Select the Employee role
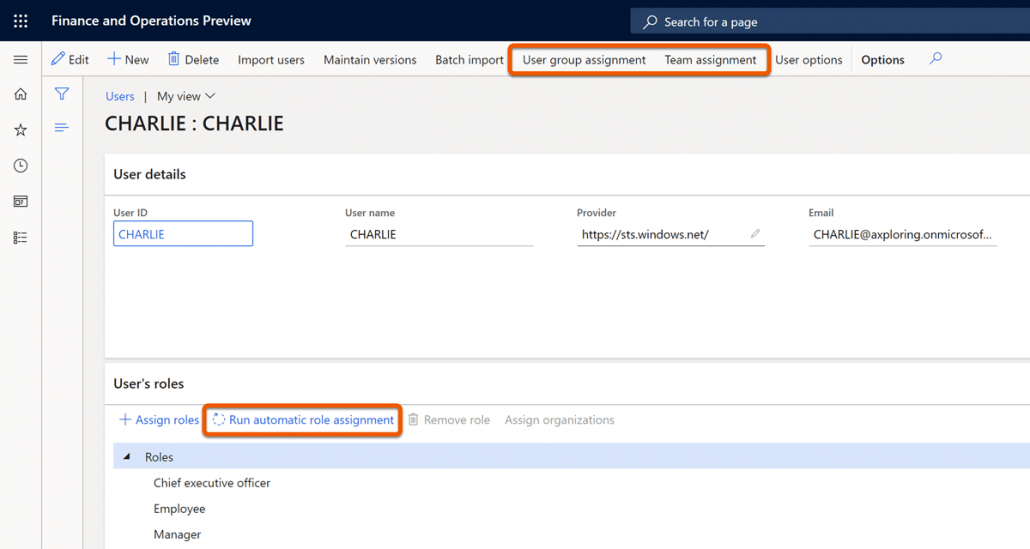Image resolution: width=1030 pixels, height=549 pixels. 179,509
